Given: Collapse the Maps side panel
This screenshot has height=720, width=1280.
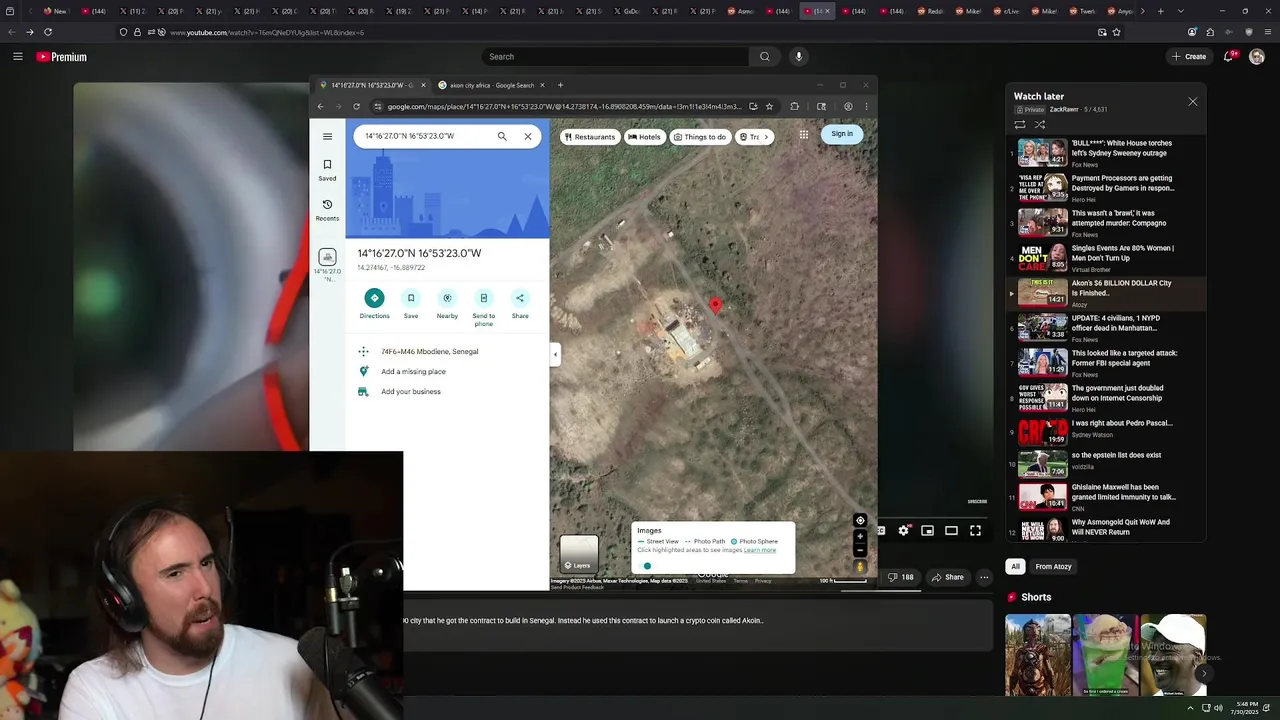Looking at the screenshot, I should tap(555, 354).
